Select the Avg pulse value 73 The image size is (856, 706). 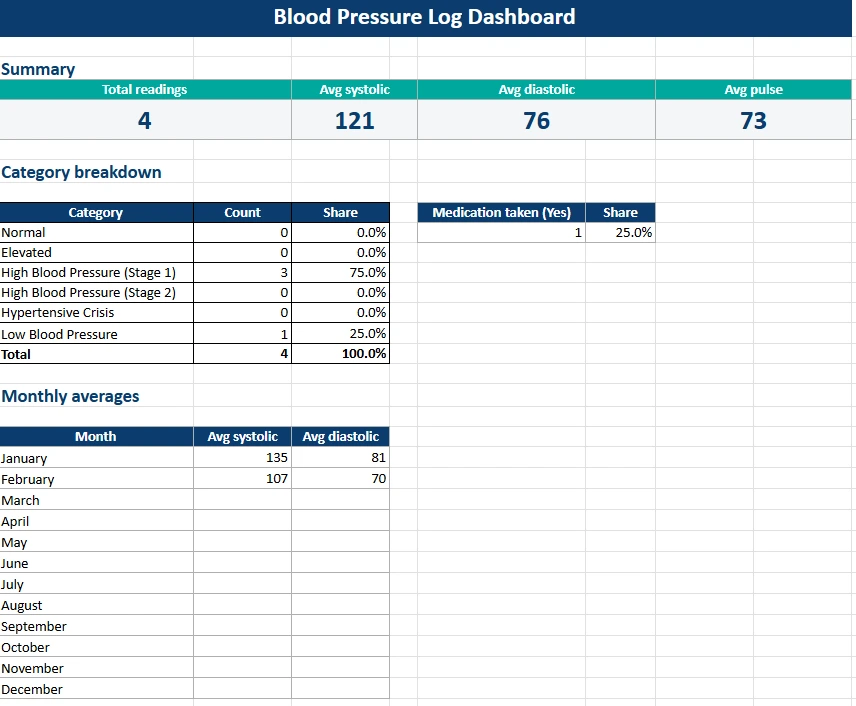pos(753,119)
